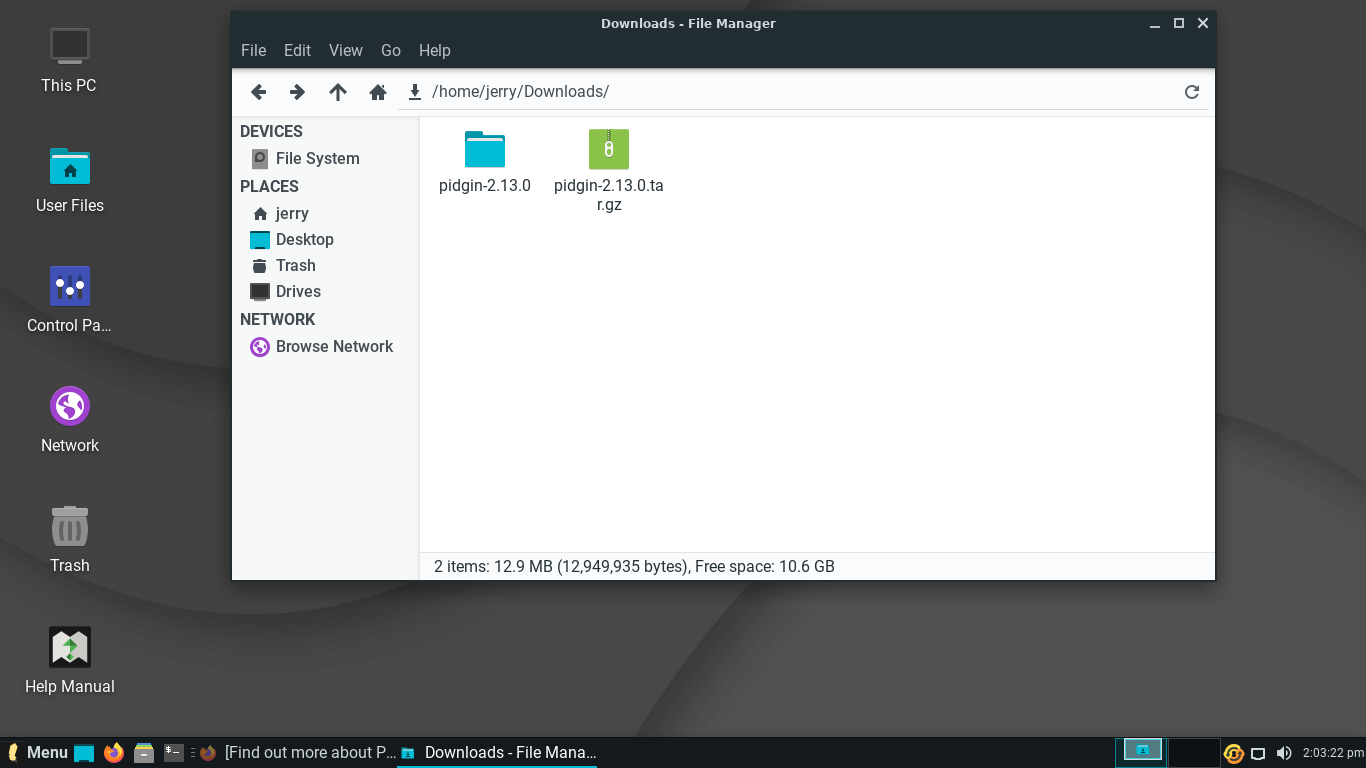Click the volume icon in system tray
The width and height of the screenshot is (1366, 768).
(x=1284, y=753)
